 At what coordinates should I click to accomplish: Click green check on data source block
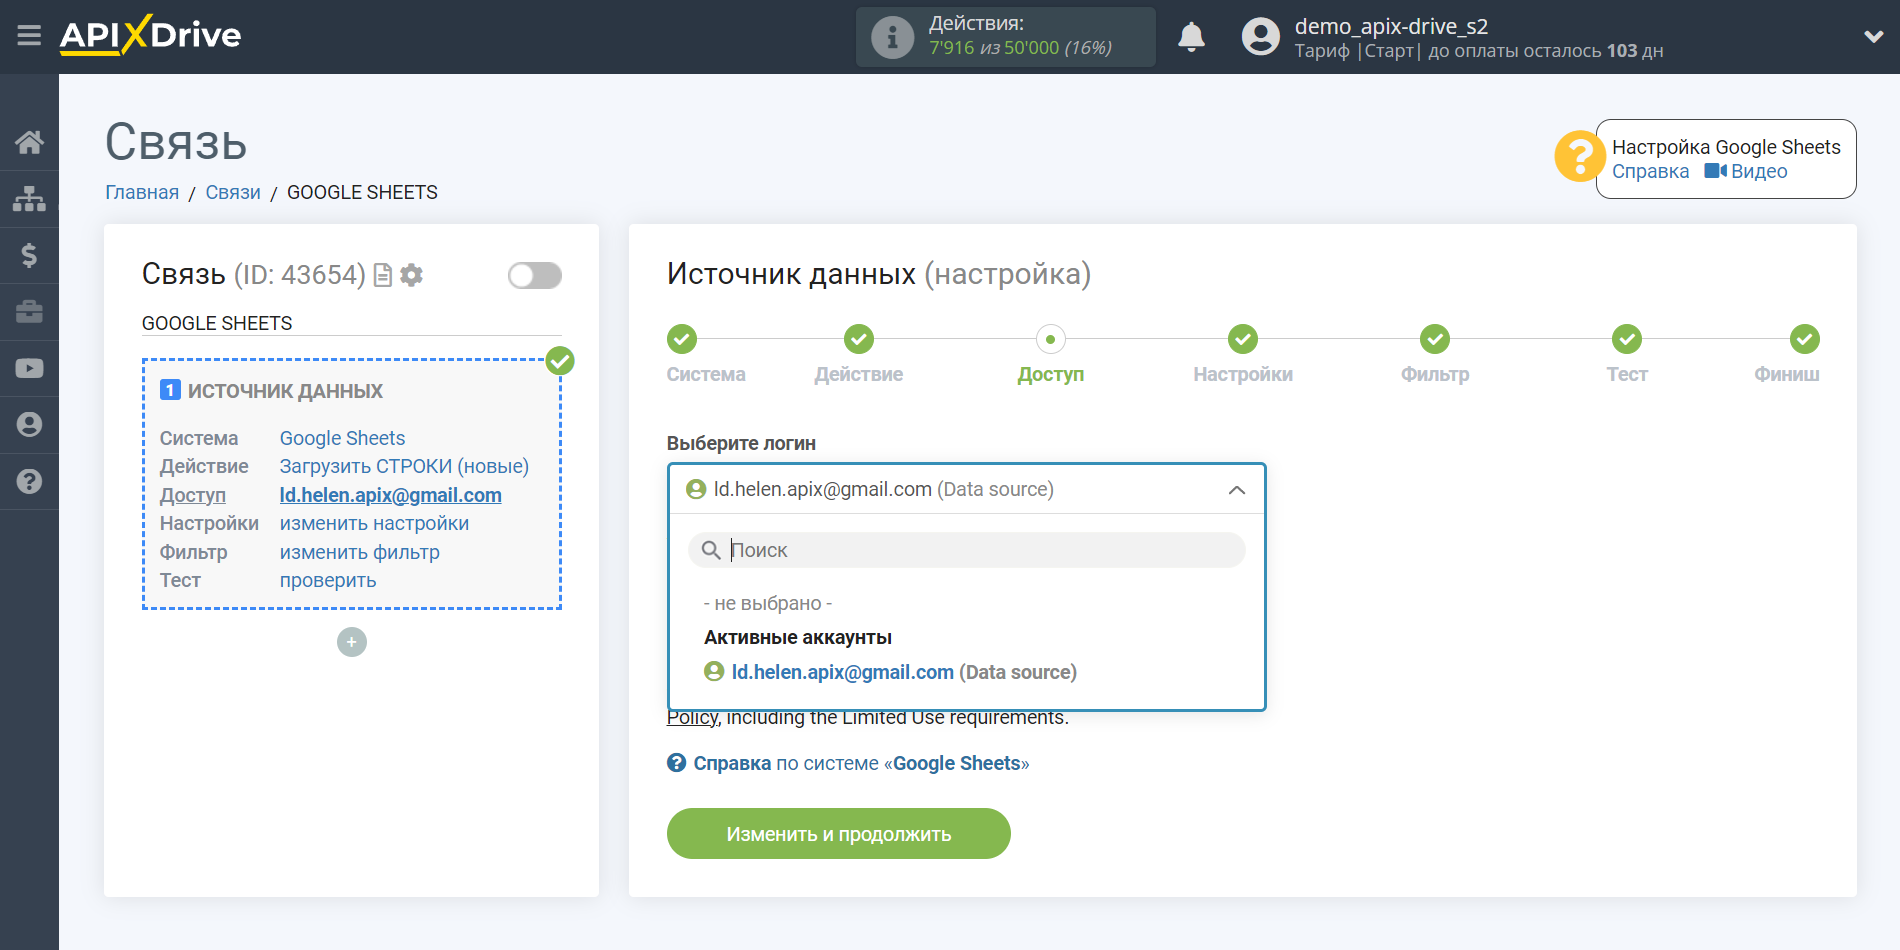pos(560,361)
